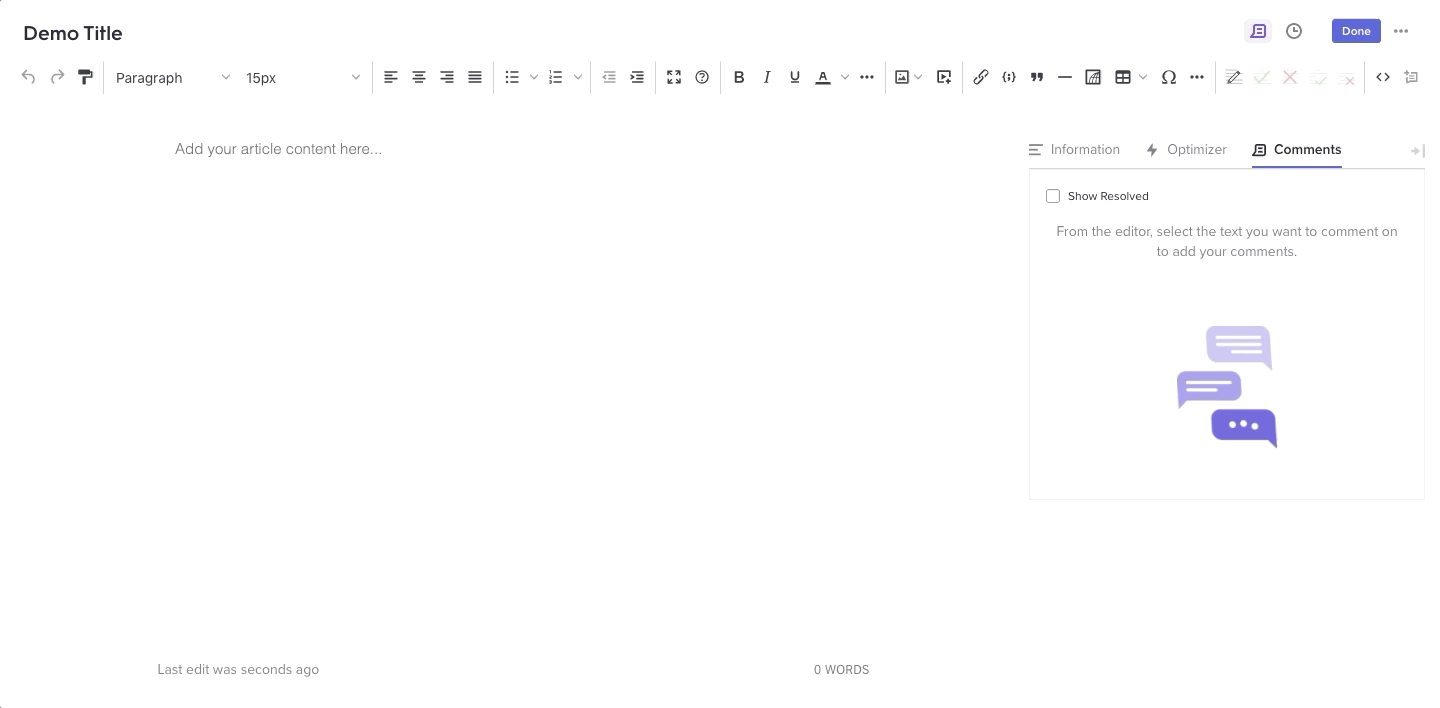The width and height of the screenshot is (1440, 708).
Task: Click the 0 WORDS counter
Action: click(x=841, y=670)
